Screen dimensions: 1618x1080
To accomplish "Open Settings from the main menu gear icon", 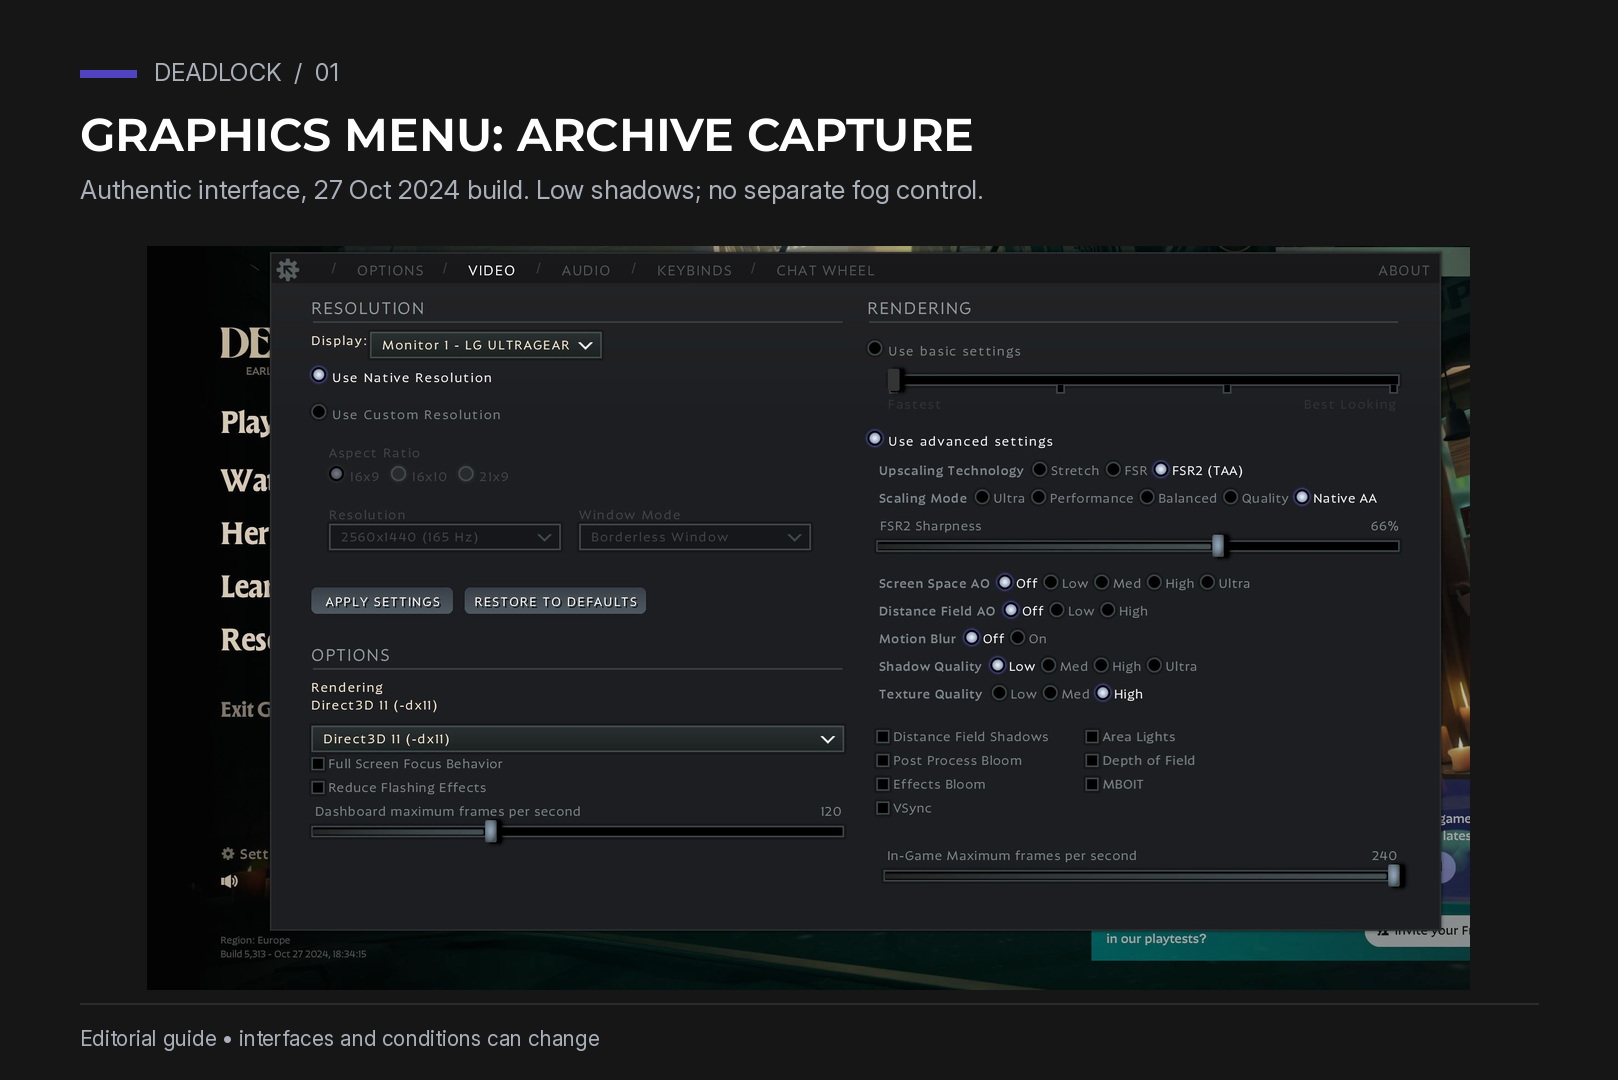I will coord(228,854).
